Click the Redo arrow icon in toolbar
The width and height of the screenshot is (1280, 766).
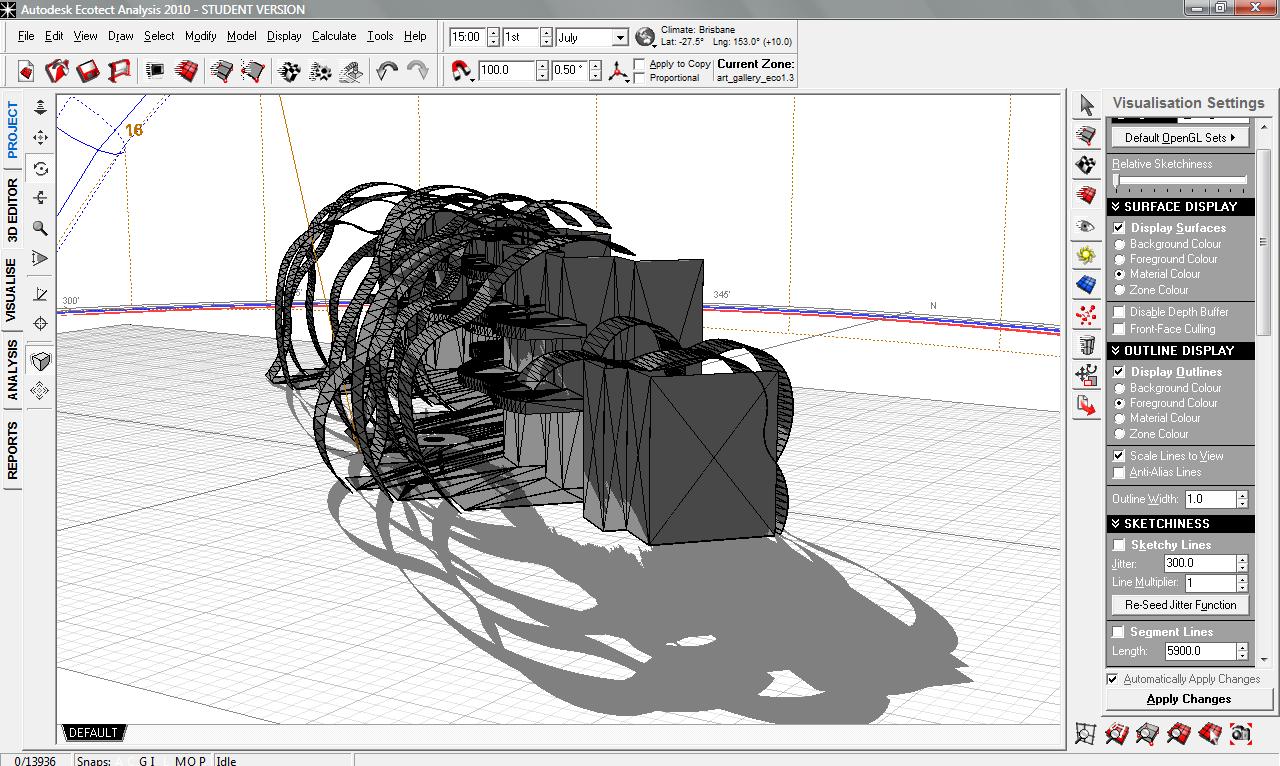pos(418,71)
